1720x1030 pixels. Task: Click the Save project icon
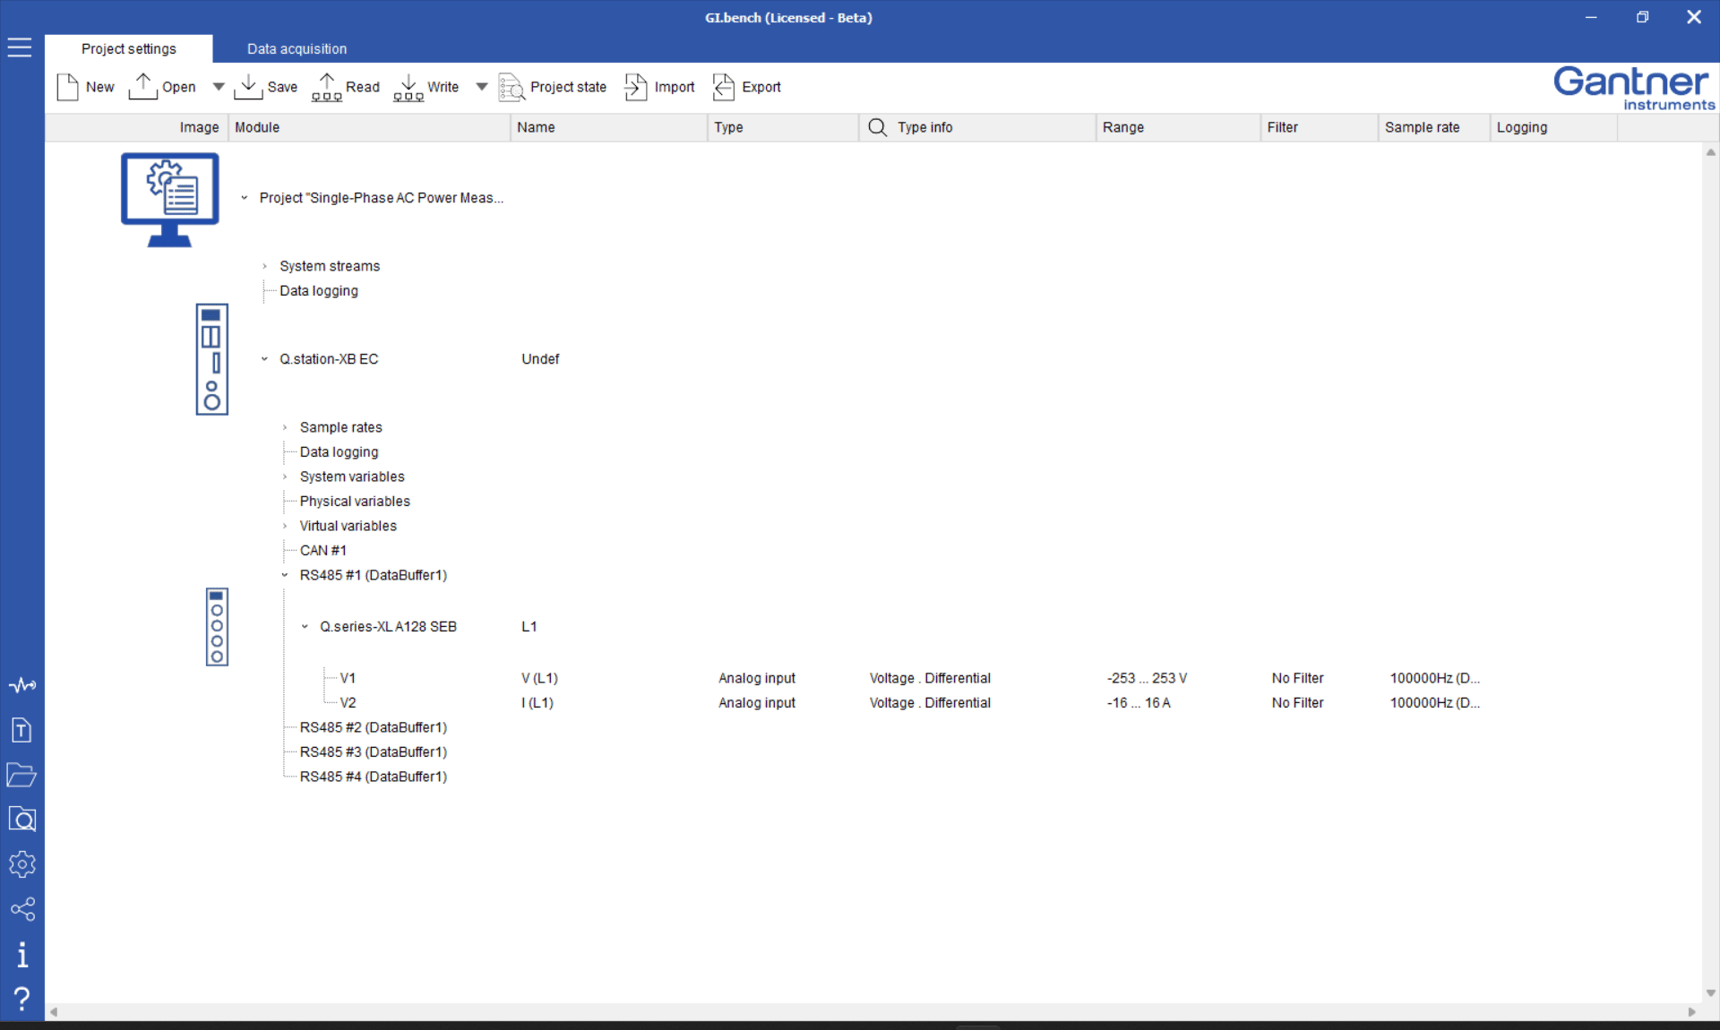[x=247, y=87]
